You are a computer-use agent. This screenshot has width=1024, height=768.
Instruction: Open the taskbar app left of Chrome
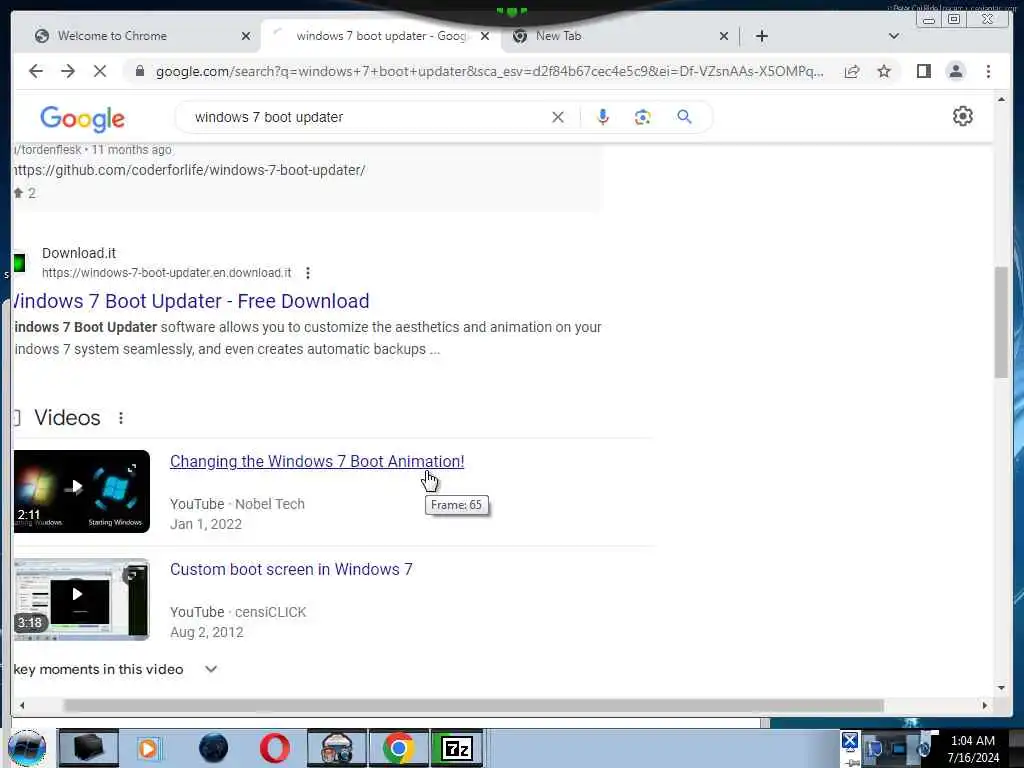(x=336, y=748)
